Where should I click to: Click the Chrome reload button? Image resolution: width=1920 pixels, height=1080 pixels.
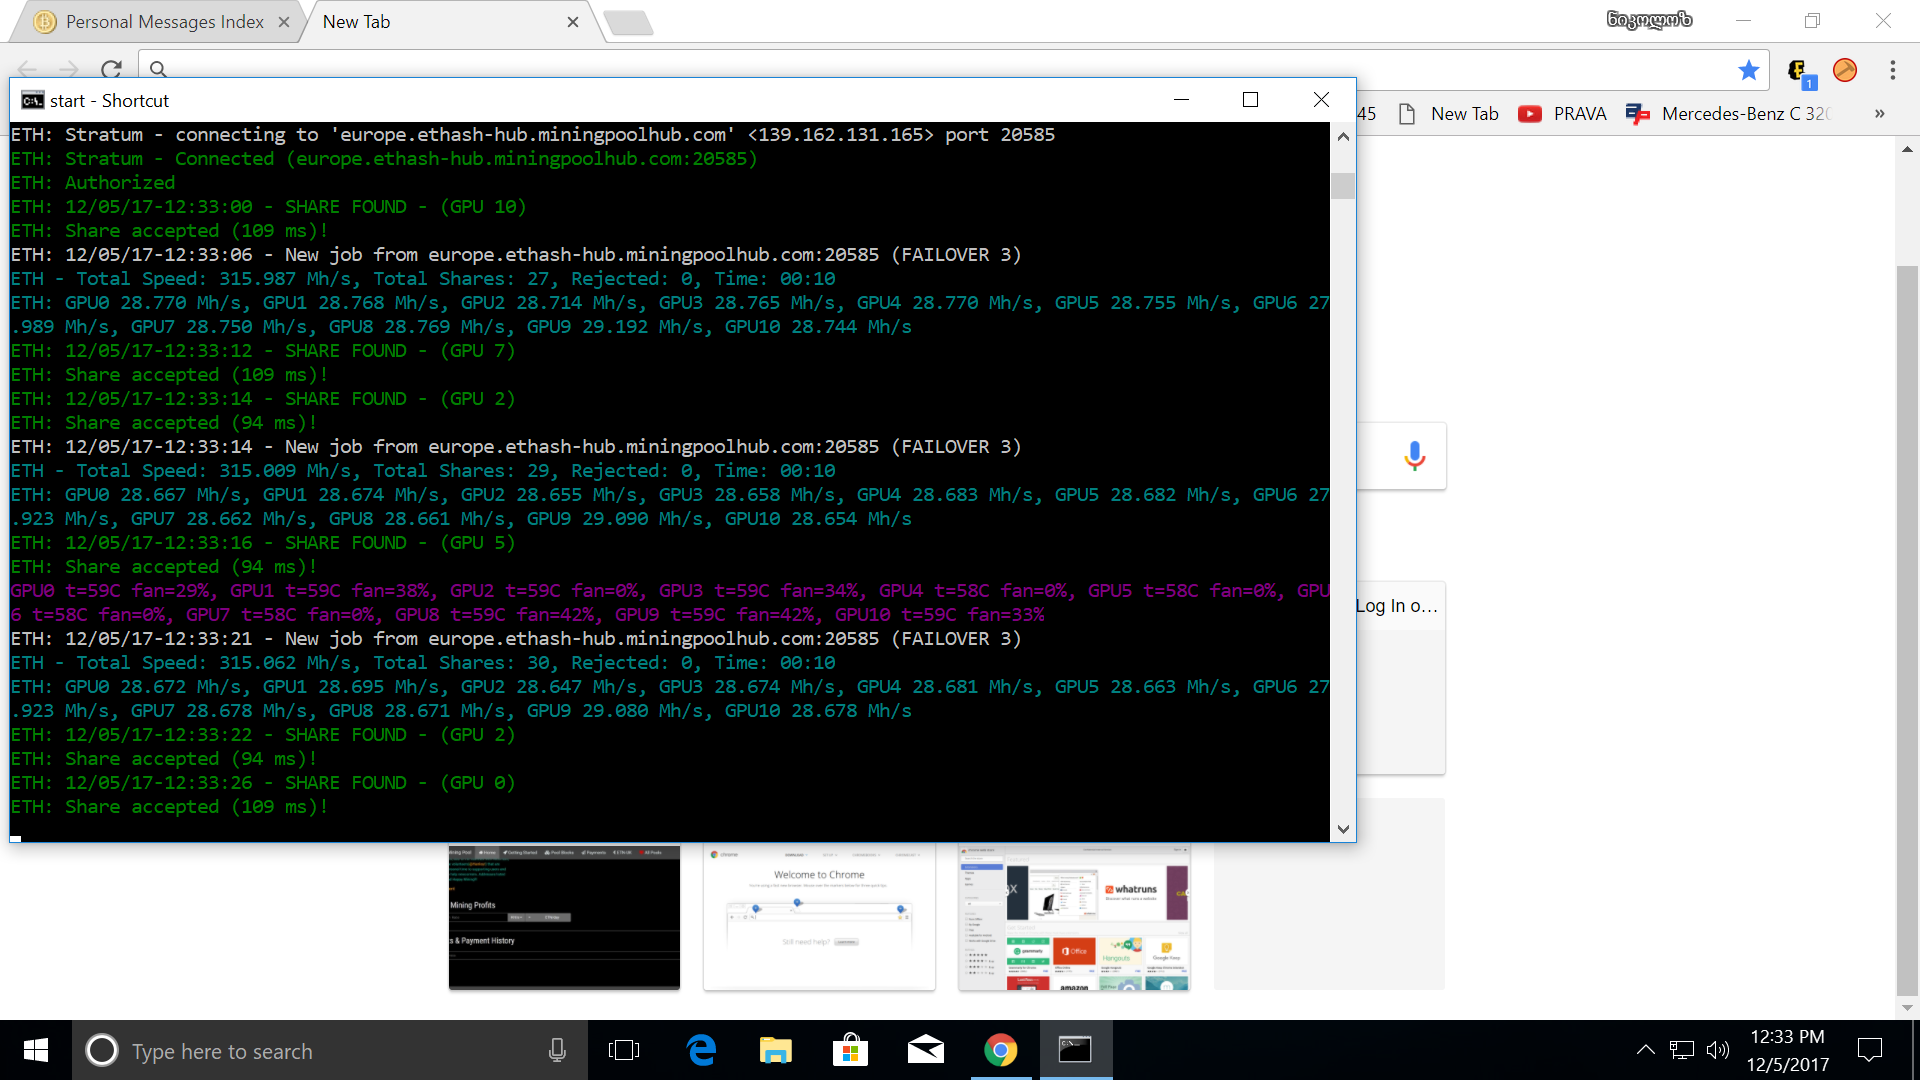pos(111,69)
